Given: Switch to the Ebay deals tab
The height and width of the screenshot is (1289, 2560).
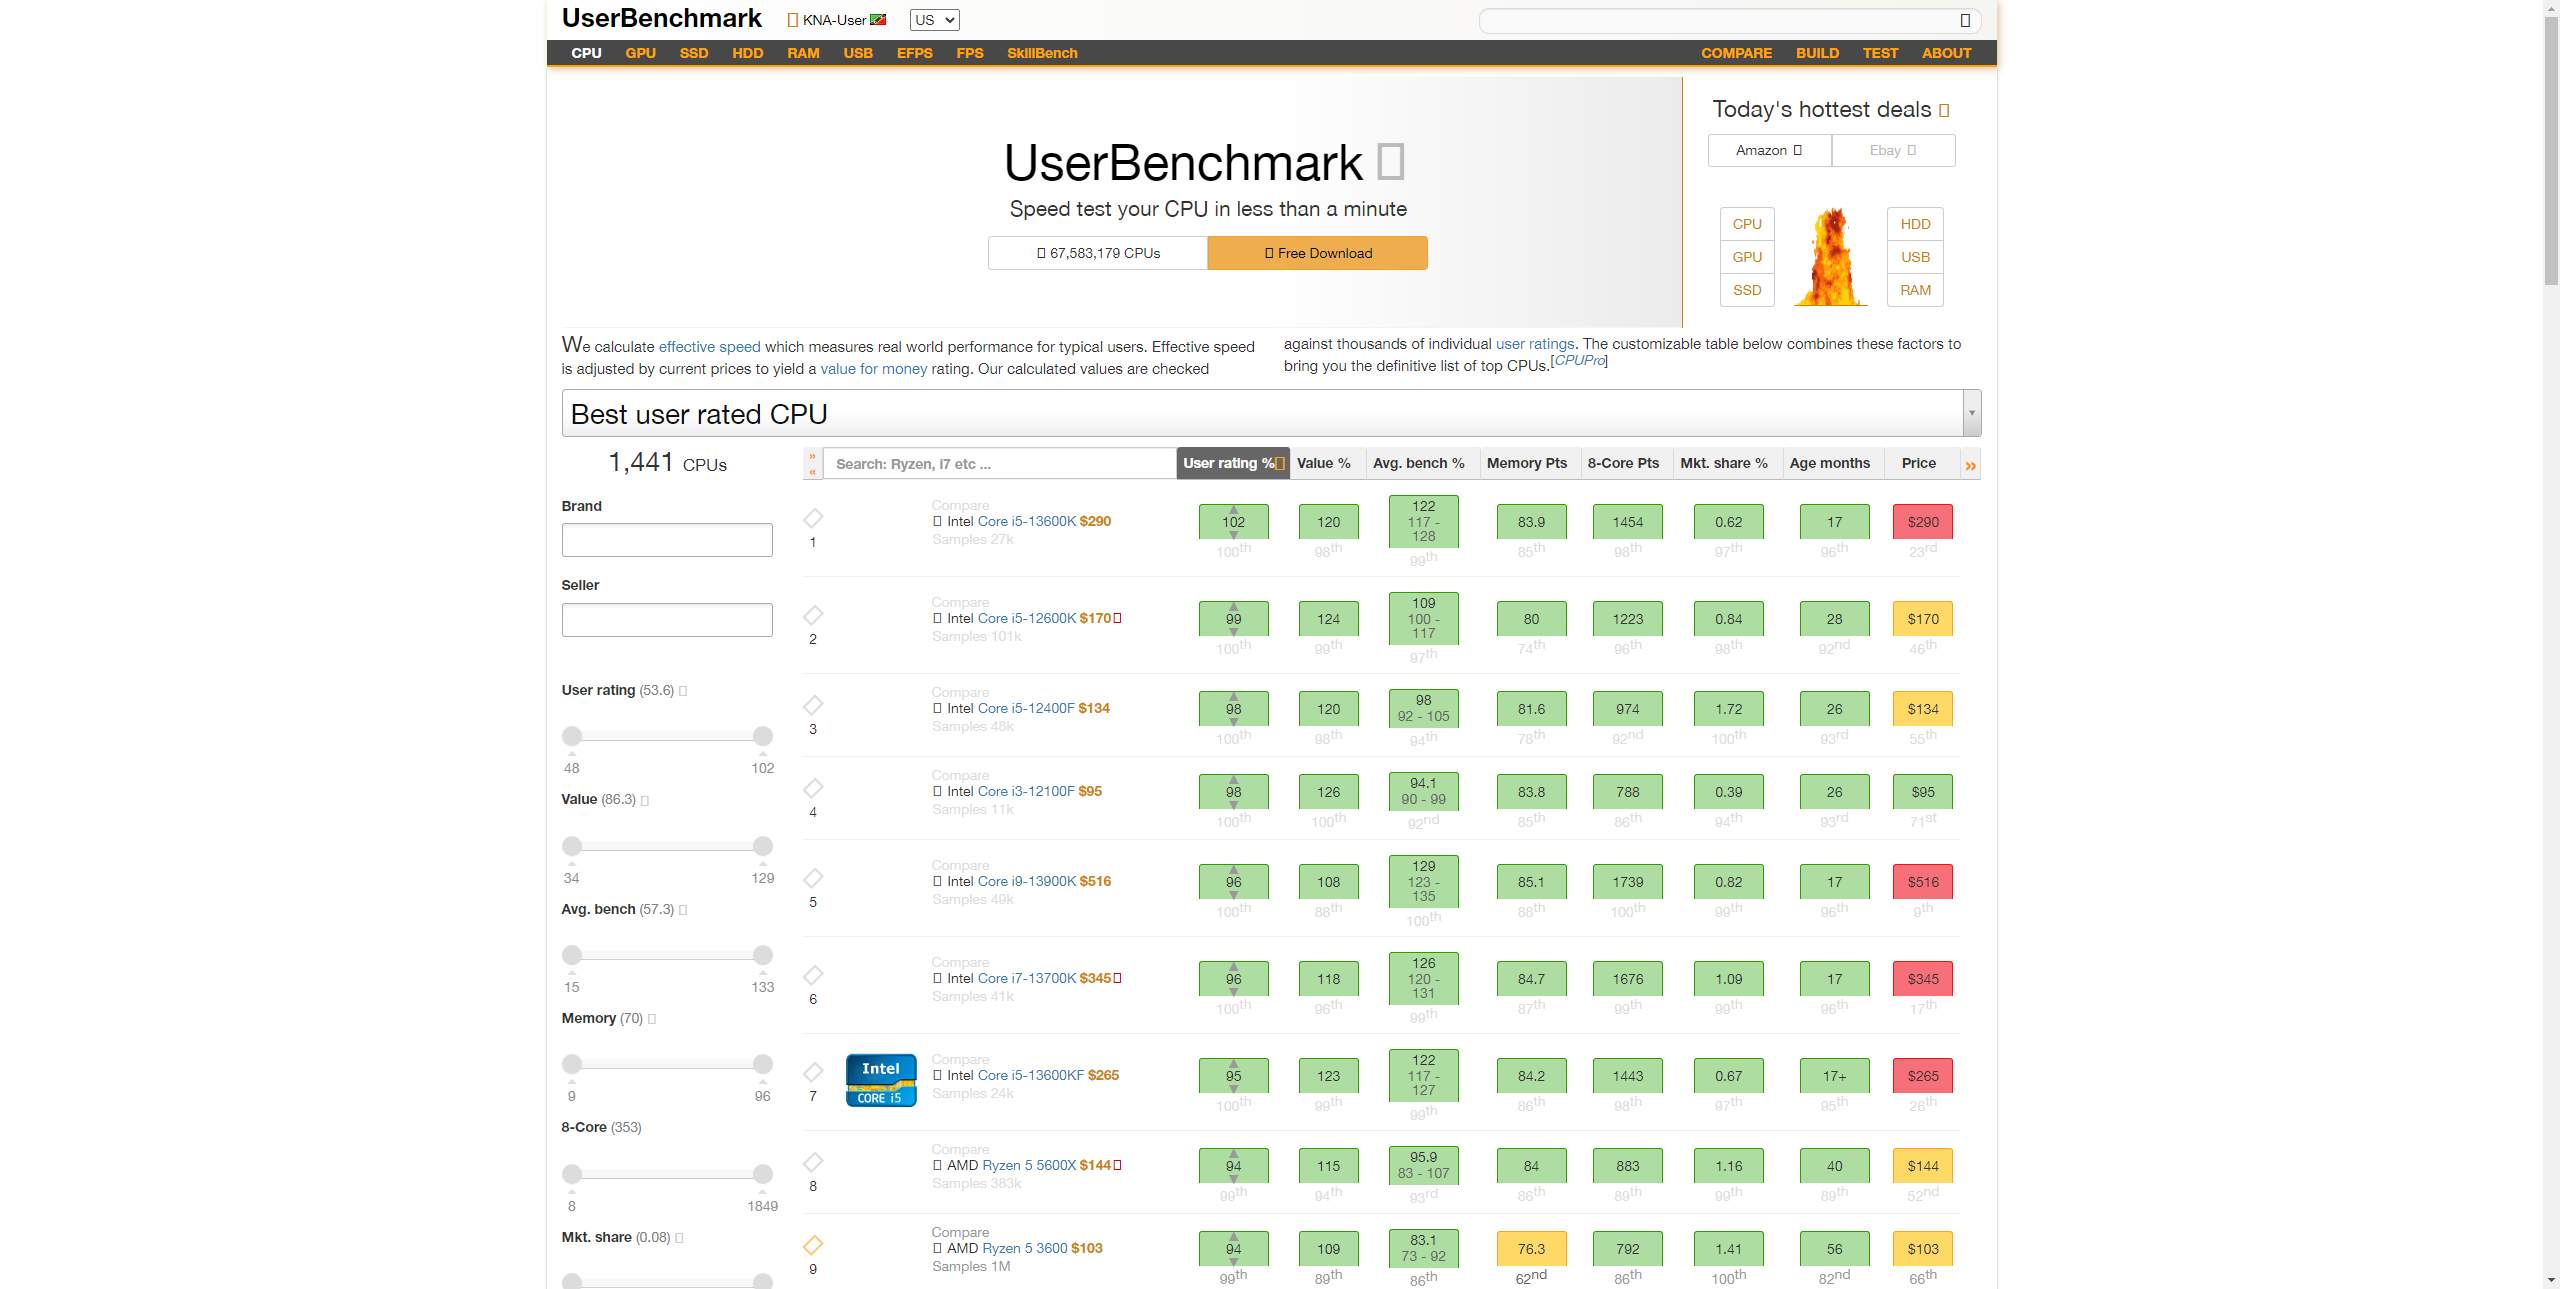Looking at the screenshot, I should (1892, 150).
